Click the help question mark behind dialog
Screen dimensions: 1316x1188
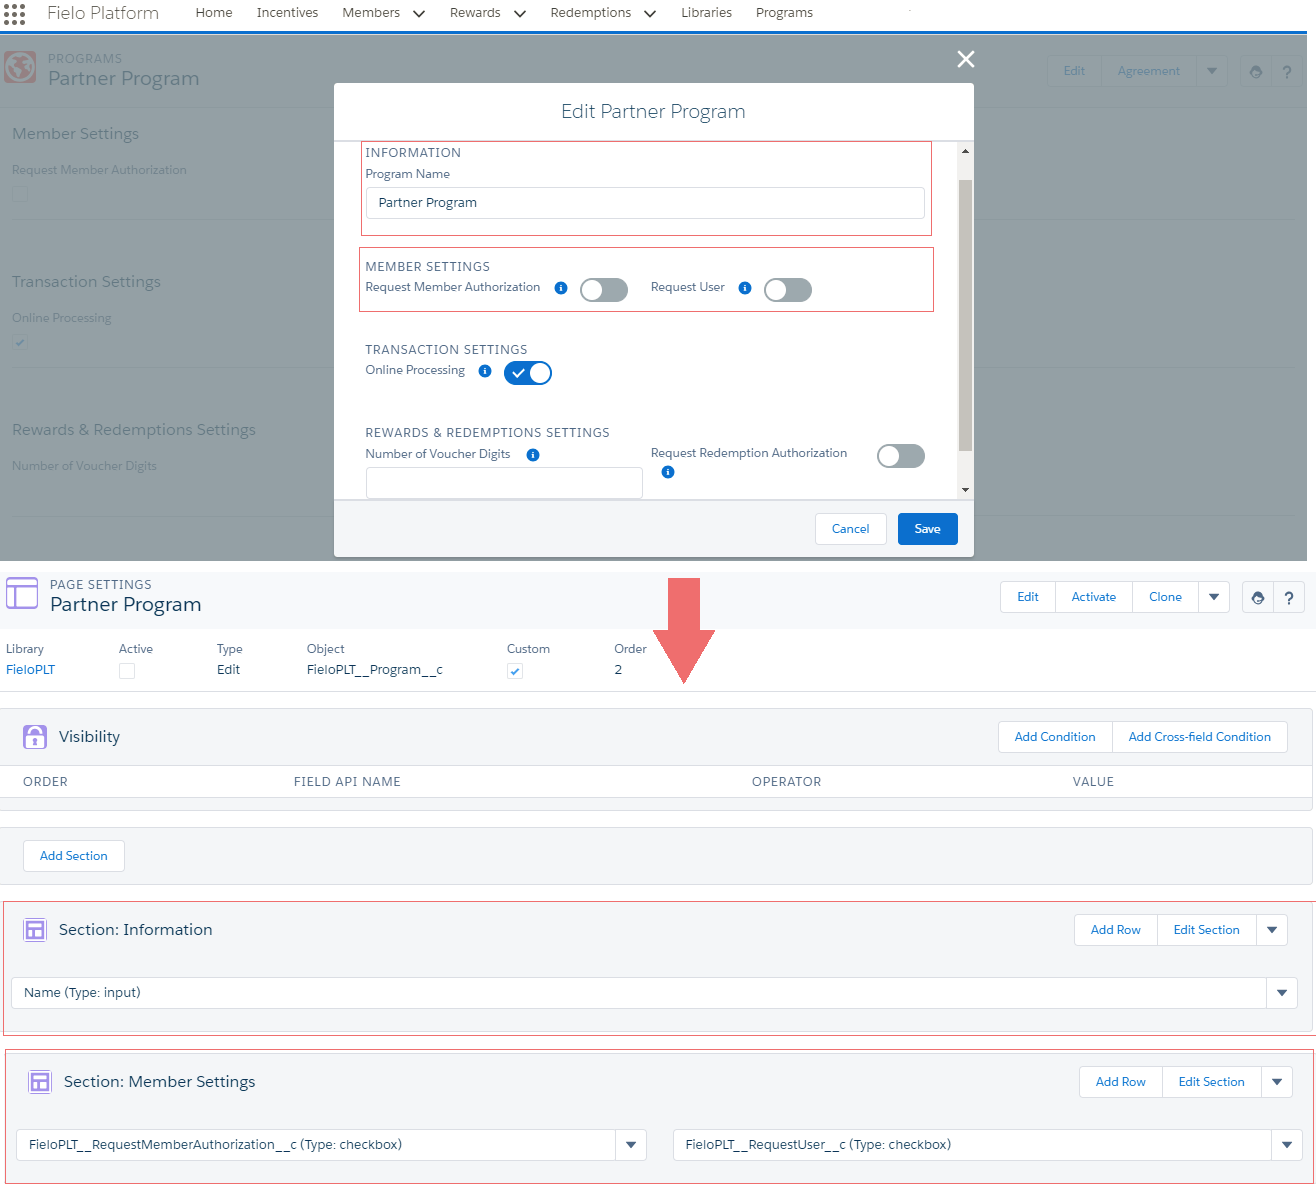pyautogui.click(x=1287, y=71)
